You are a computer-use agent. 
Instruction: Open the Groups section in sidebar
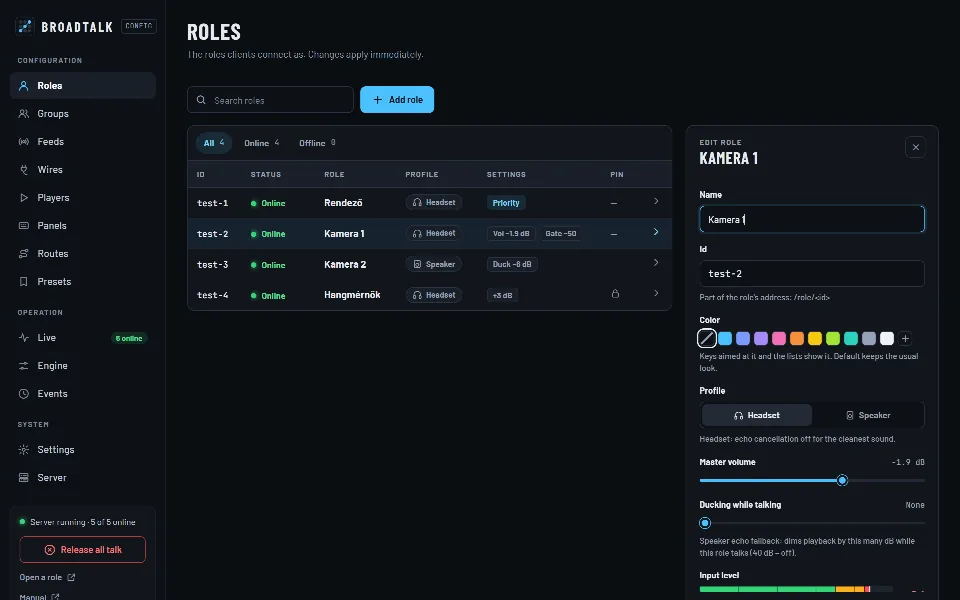pos(83,114)
